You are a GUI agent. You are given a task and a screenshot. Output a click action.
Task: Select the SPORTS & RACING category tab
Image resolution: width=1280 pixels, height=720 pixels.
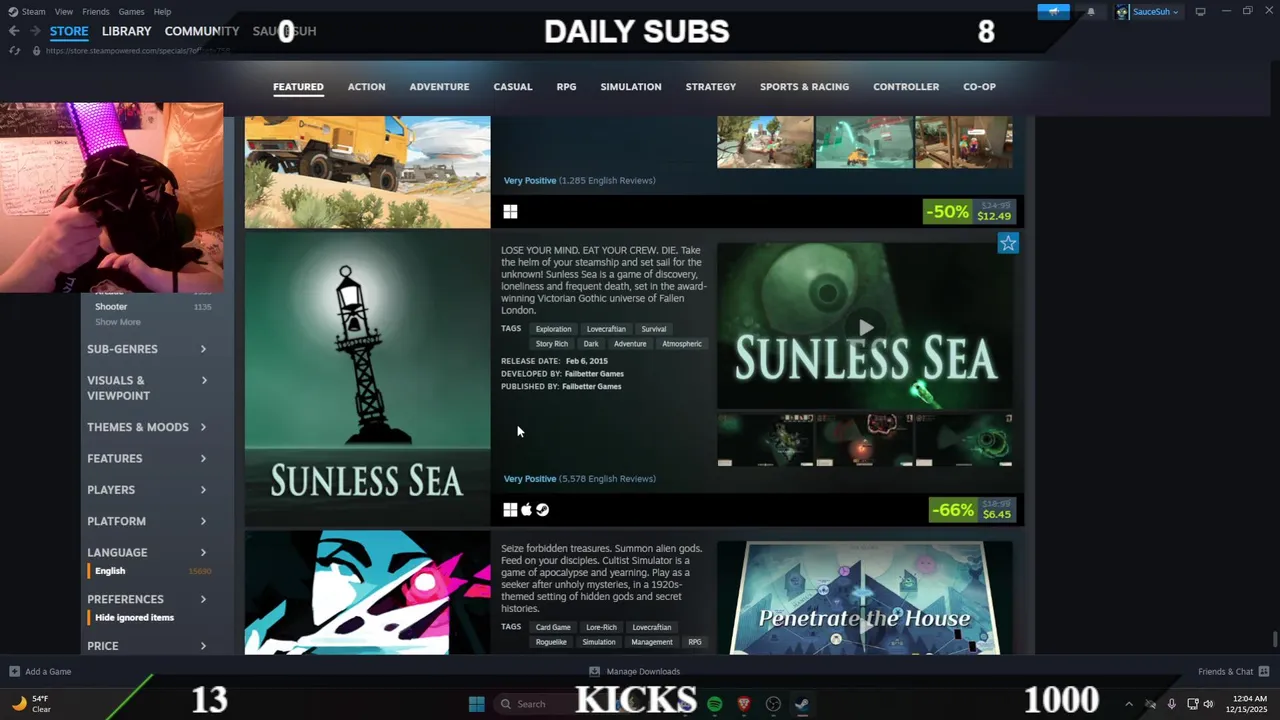(x=804, y=87)
